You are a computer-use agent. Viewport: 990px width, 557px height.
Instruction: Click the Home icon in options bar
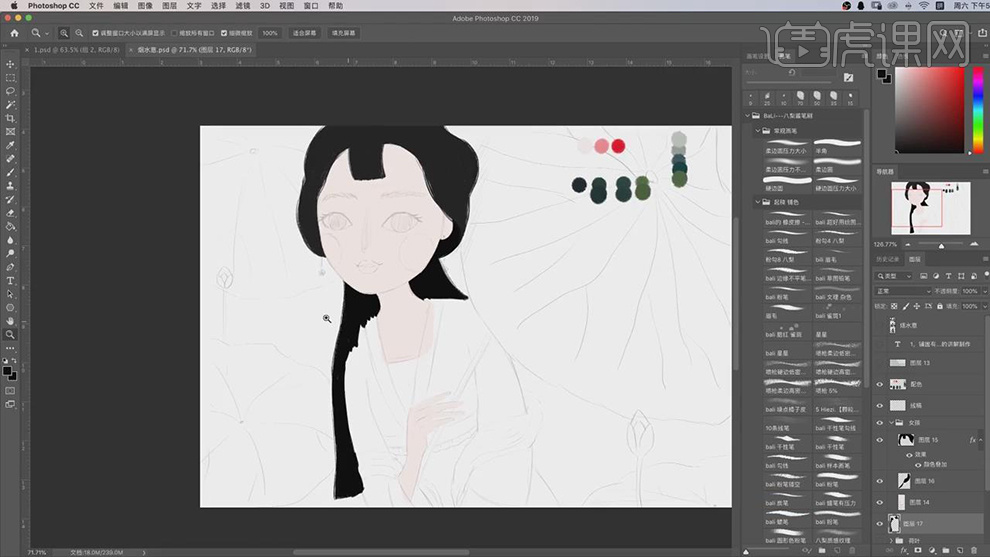click(15, 33)
